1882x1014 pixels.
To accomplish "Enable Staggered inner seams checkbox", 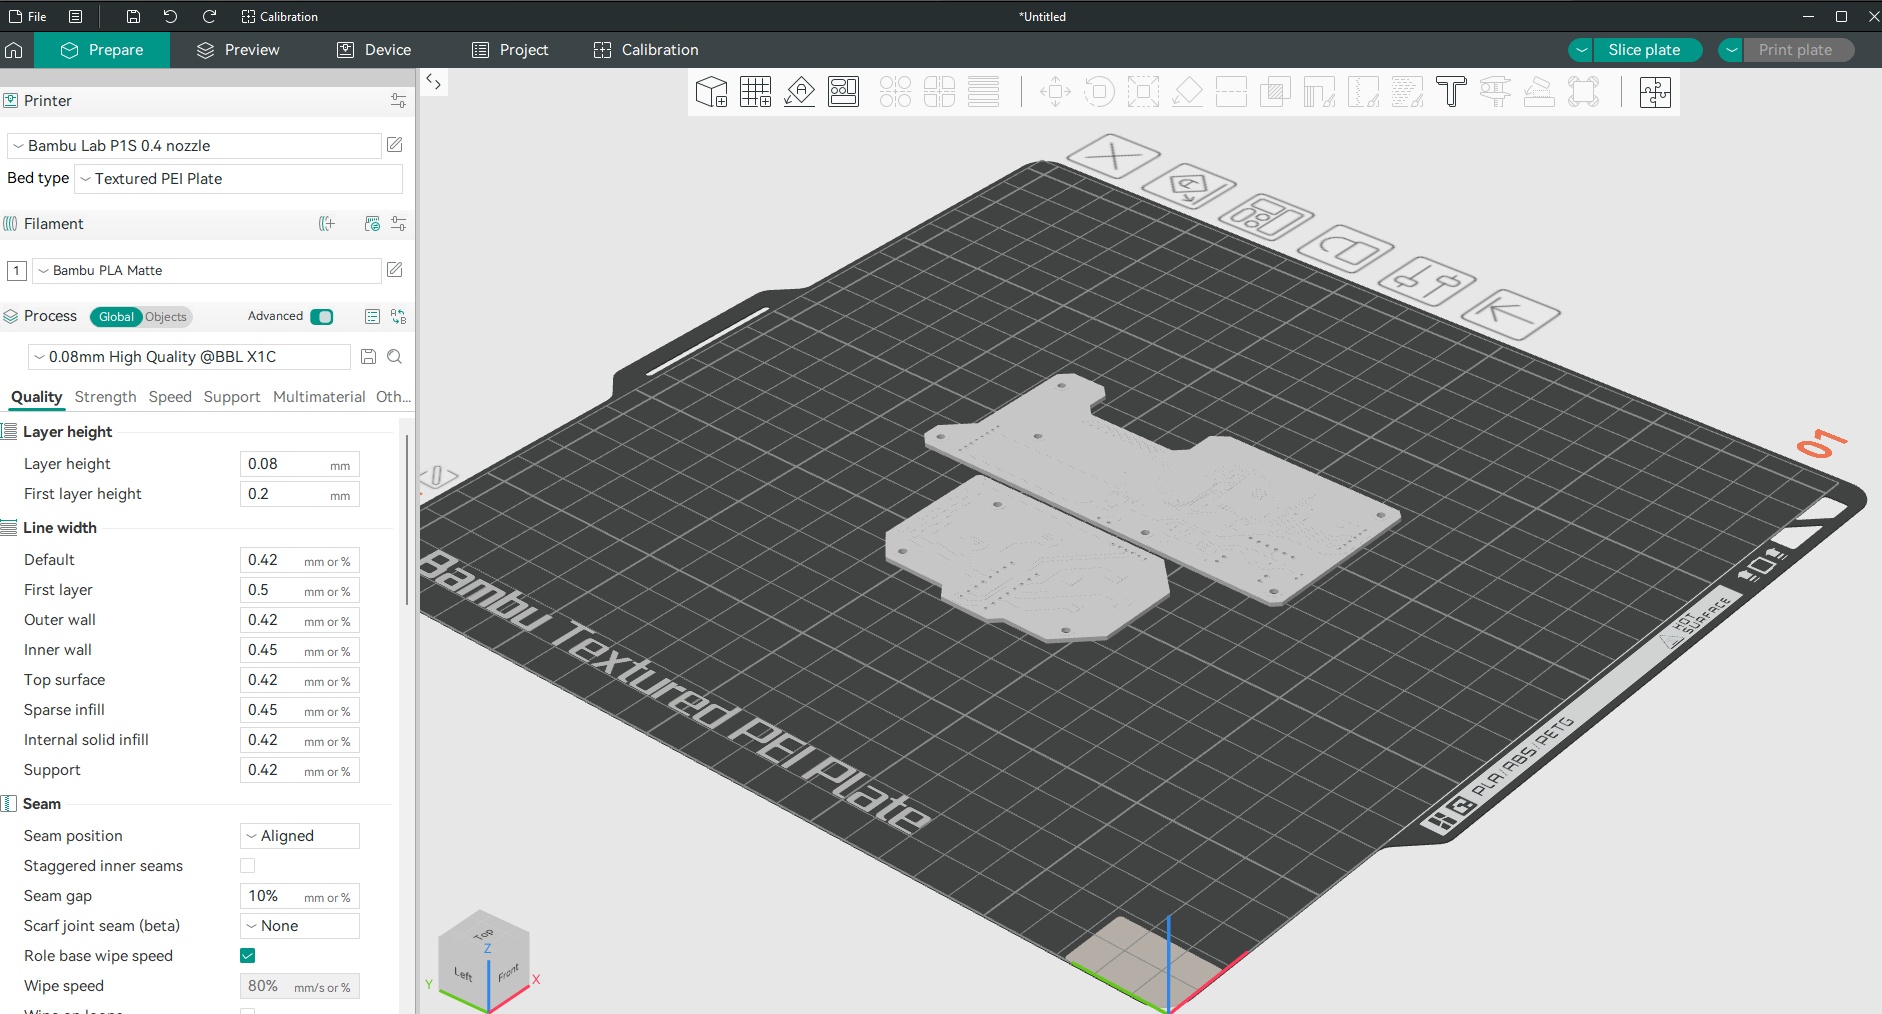I will tap(248, 866).
